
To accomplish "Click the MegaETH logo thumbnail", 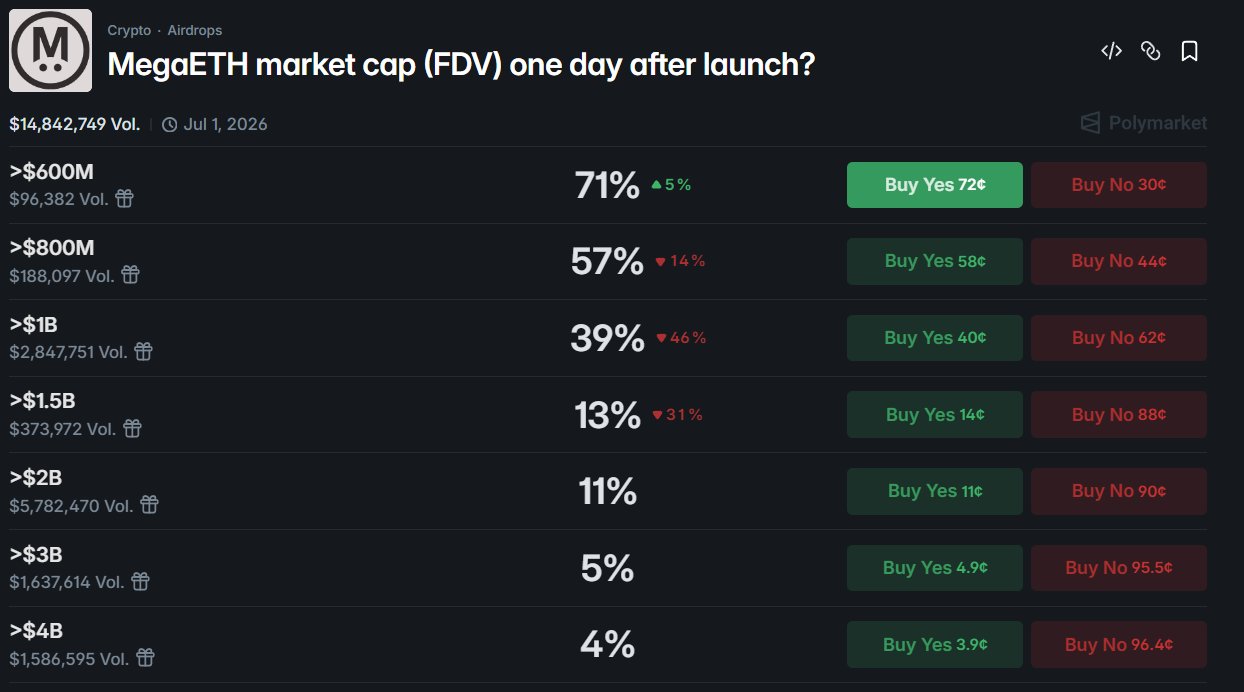I will point(50,50).
